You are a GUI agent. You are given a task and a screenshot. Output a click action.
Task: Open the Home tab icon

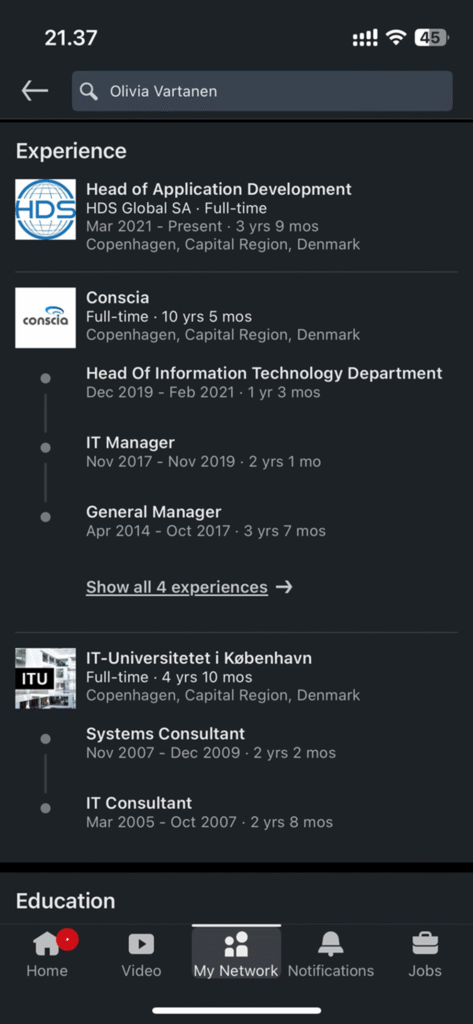(x=46, y=944)
